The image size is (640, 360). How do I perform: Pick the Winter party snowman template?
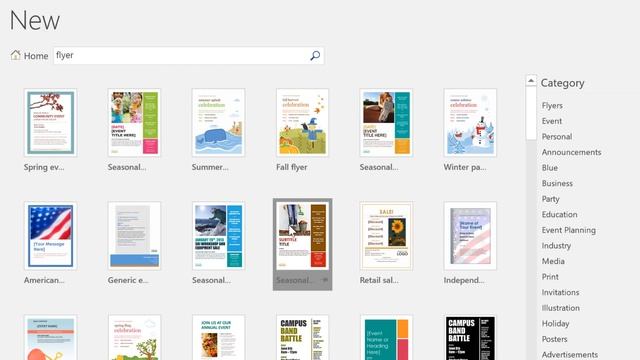(x=470, y=123)
